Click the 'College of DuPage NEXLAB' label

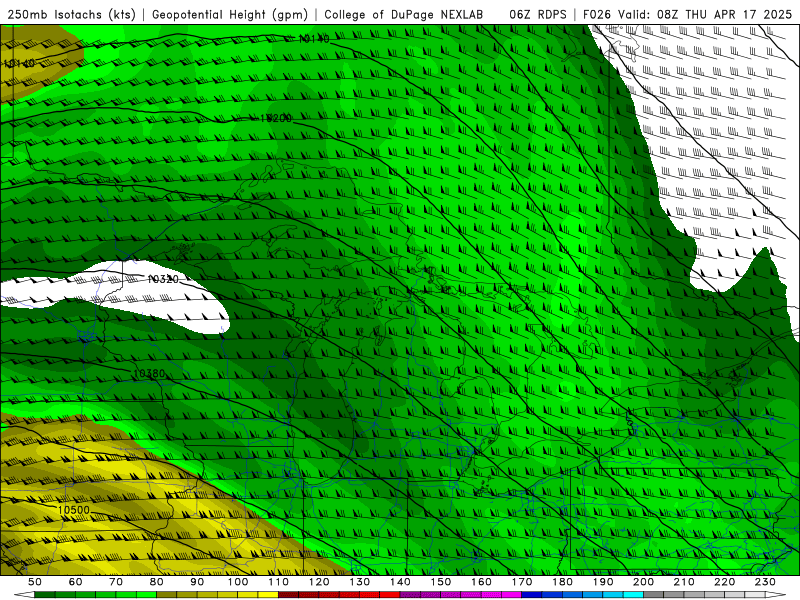pos(403,14)
